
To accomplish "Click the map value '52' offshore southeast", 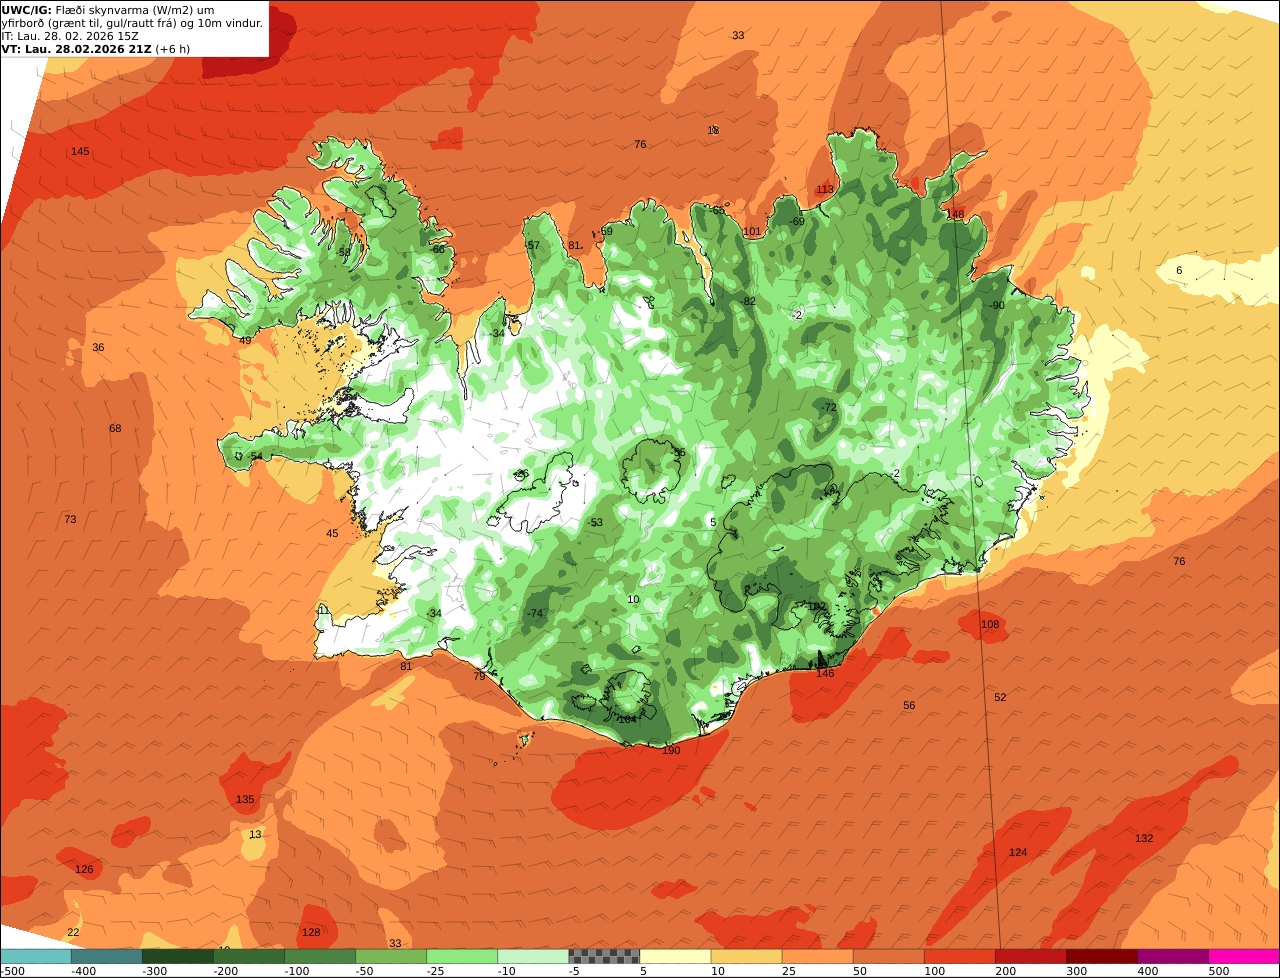I will coord(1000,697).
